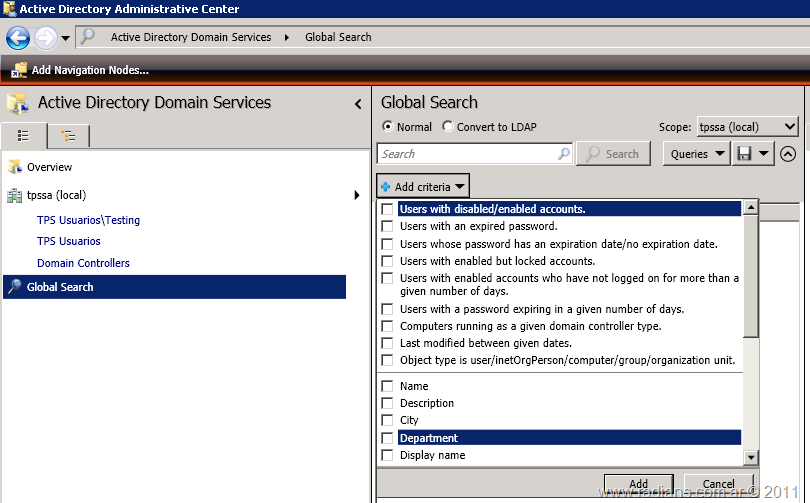The image size is (810, 503).
Task: Switch to list view tab icon
Action: point(24,136)
